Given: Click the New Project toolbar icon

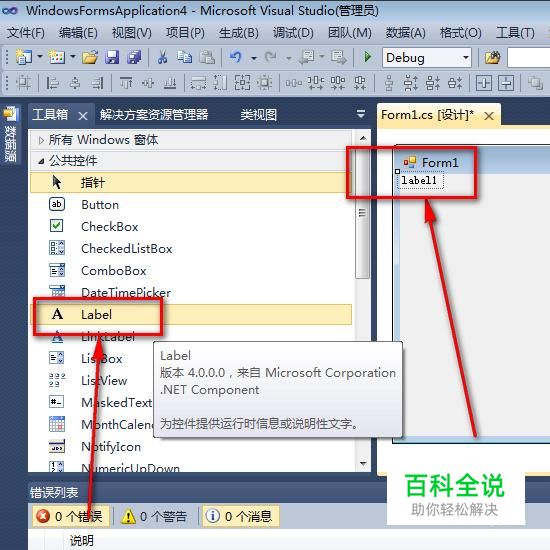Looking at the screenshot, I should tap(24, 57).
